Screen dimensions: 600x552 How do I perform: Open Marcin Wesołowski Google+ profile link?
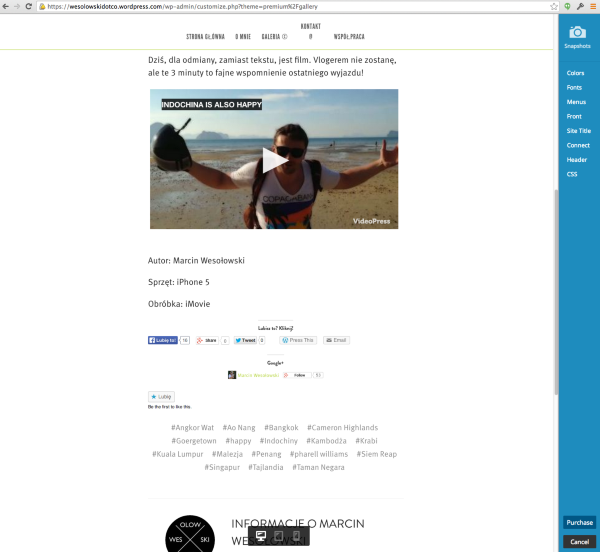coord(258,375)
